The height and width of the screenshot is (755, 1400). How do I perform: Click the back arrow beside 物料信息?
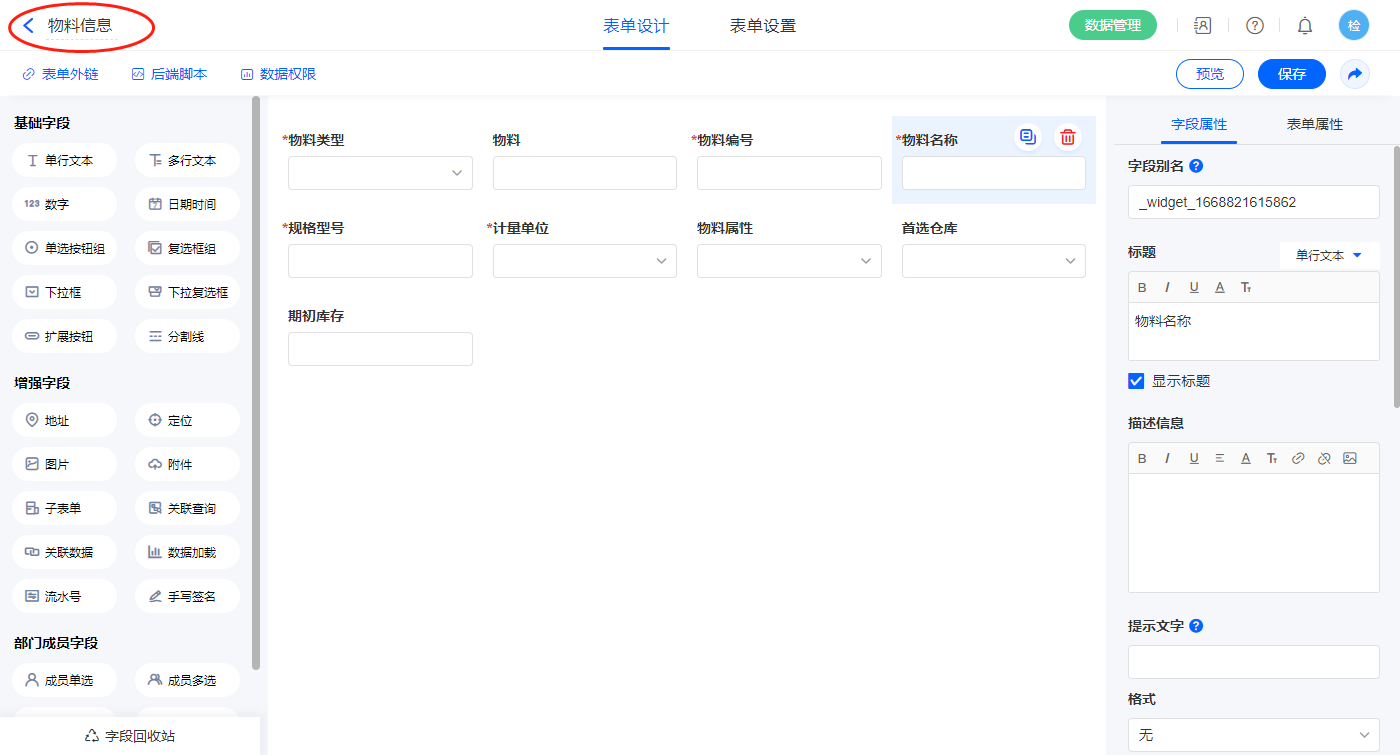click(x=29, y=26)
